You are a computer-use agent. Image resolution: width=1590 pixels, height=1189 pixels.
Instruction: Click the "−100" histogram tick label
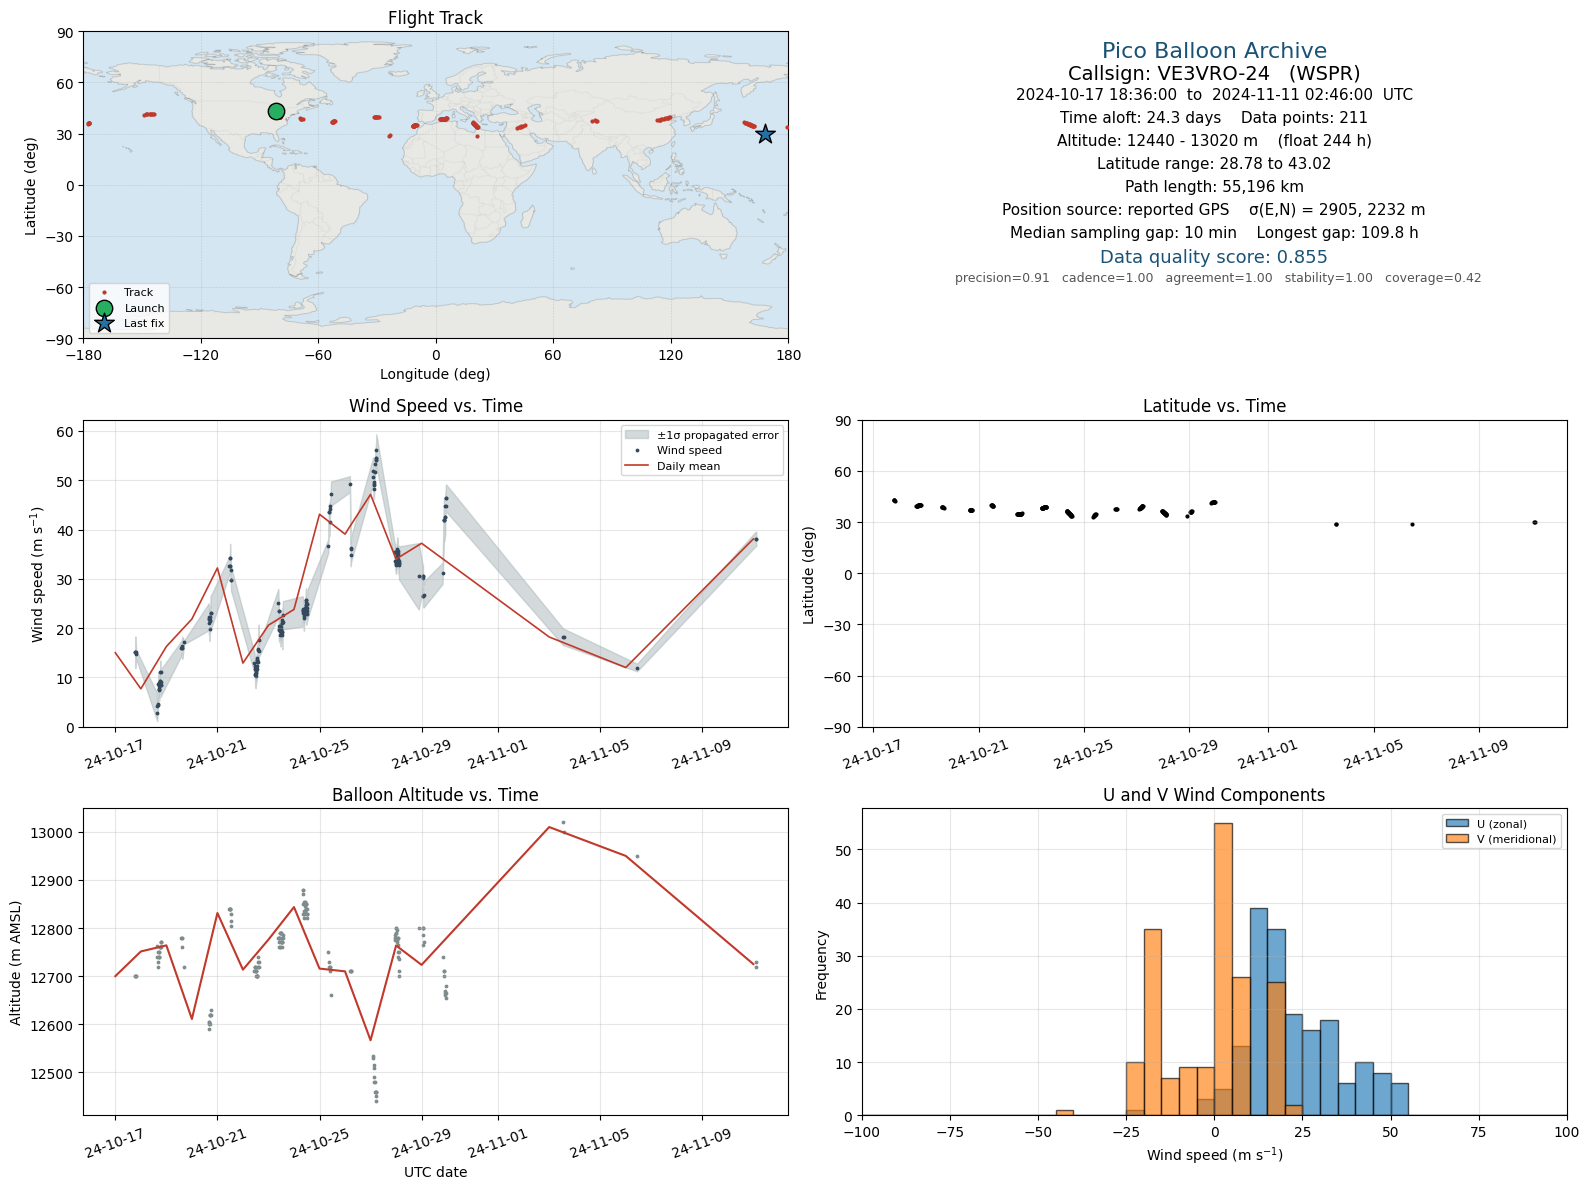point(862,1132)
